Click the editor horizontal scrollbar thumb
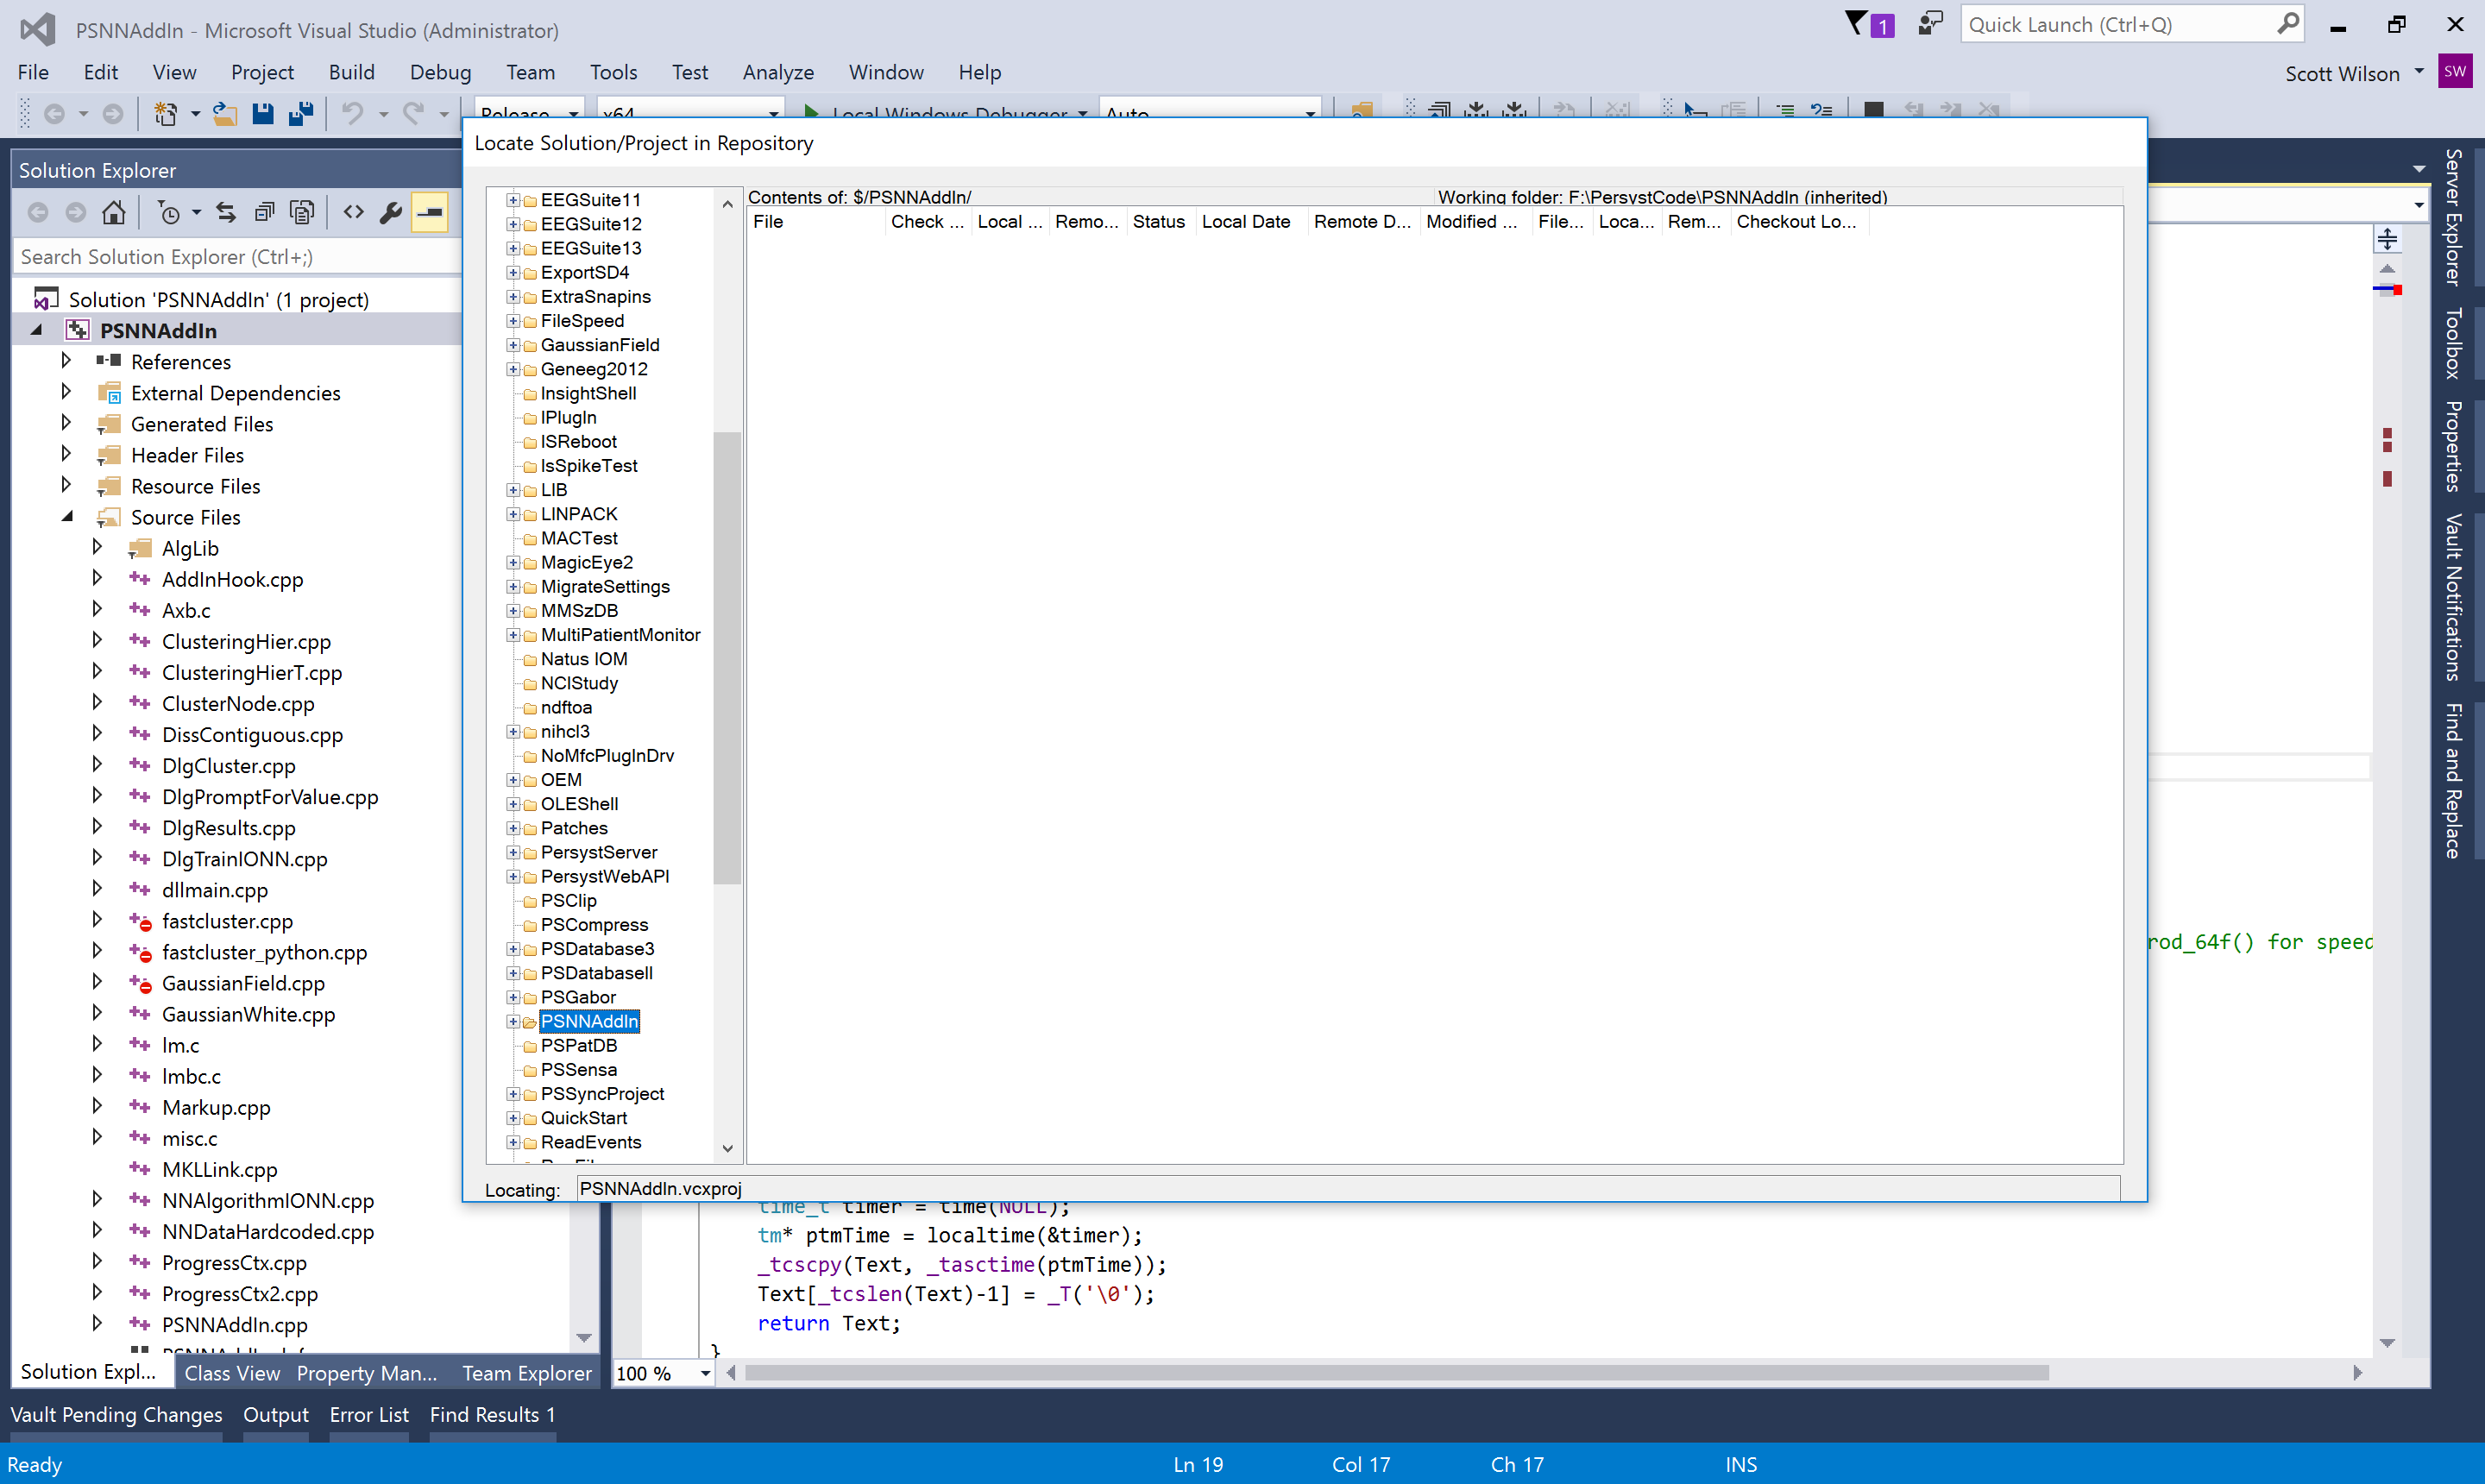Viewport: 2485px width, 1484px height. [x=1396, y=1373]
